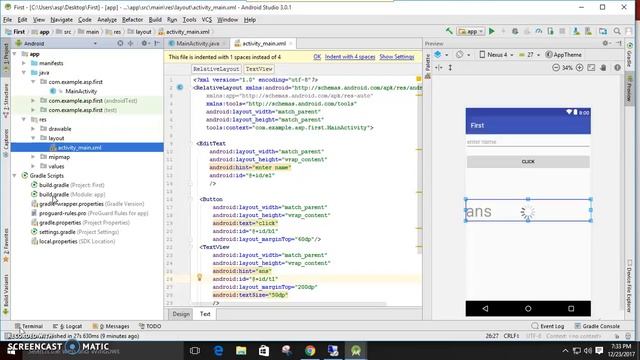Screen dimensions: 640x360
Task: Click the Debug app bug icon
Action: [515, 31]
